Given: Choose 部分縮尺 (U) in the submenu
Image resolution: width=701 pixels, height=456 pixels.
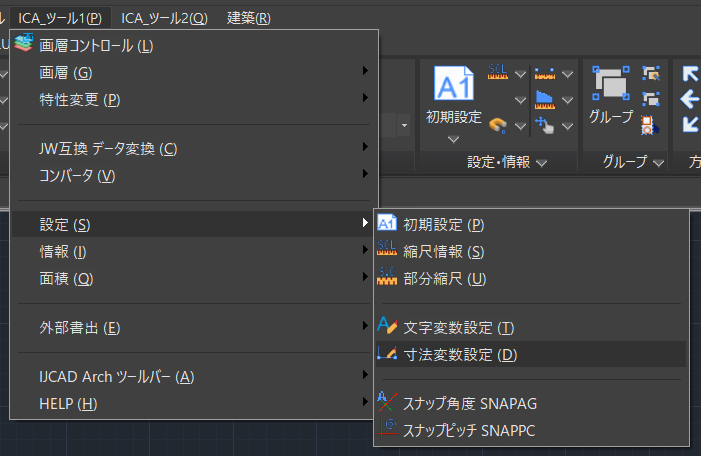Looking at the screenshot, I should point(531,278).
